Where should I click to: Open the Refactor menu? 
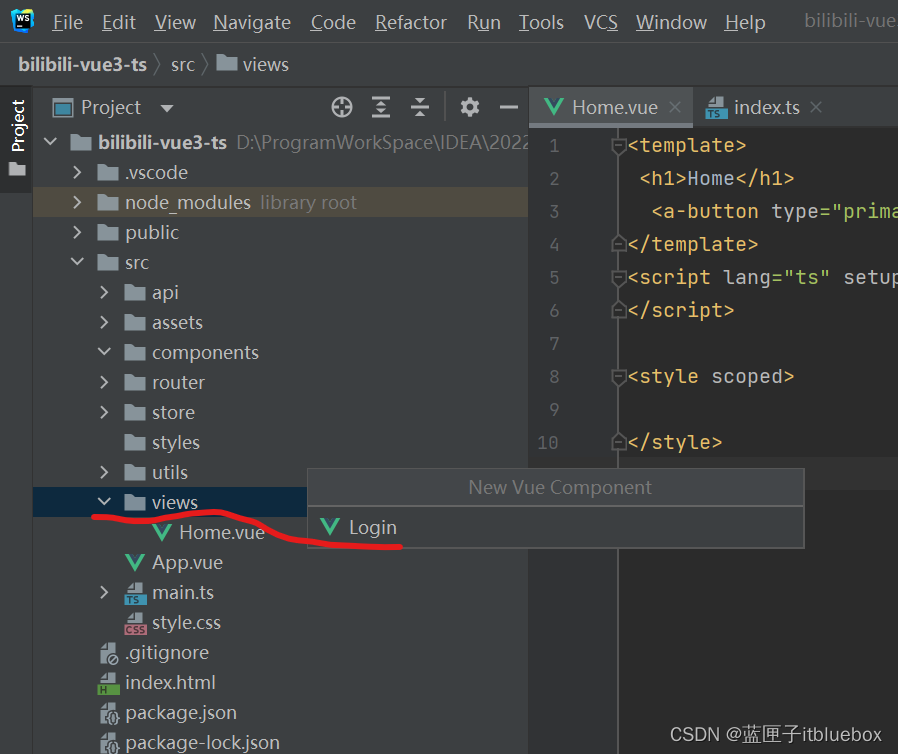tap(411, 22)
